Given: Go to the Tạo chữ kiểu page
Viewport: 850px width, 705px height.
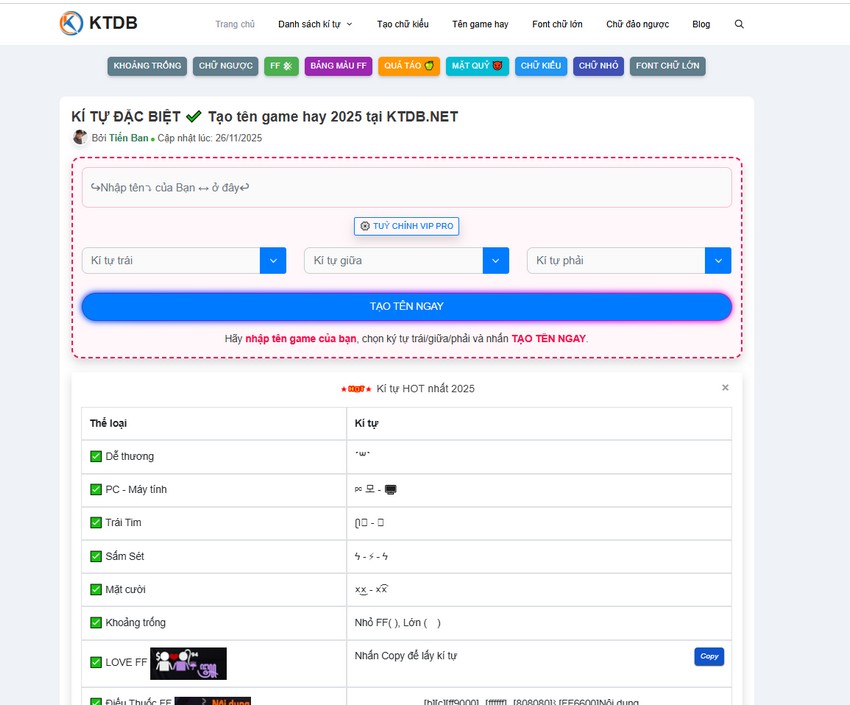Looking at the screenshot, I should point(402,24).
